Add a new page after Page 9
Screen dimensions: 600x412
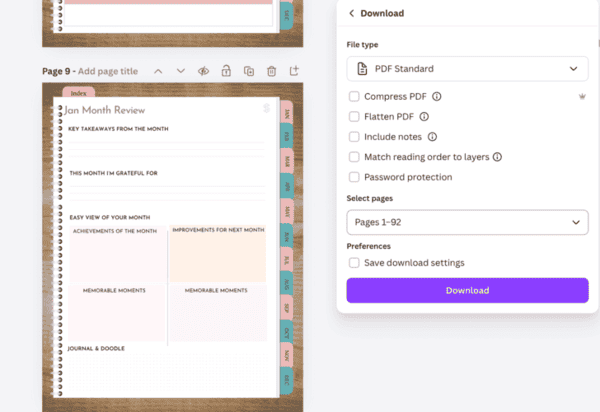(x=294, y=71)
